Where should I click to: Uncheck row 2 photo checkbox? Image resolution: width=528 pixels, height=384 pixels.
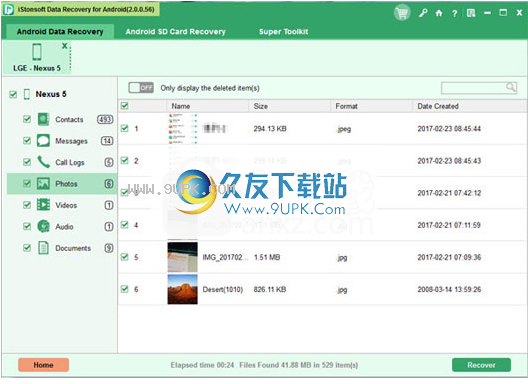[125, 160]
